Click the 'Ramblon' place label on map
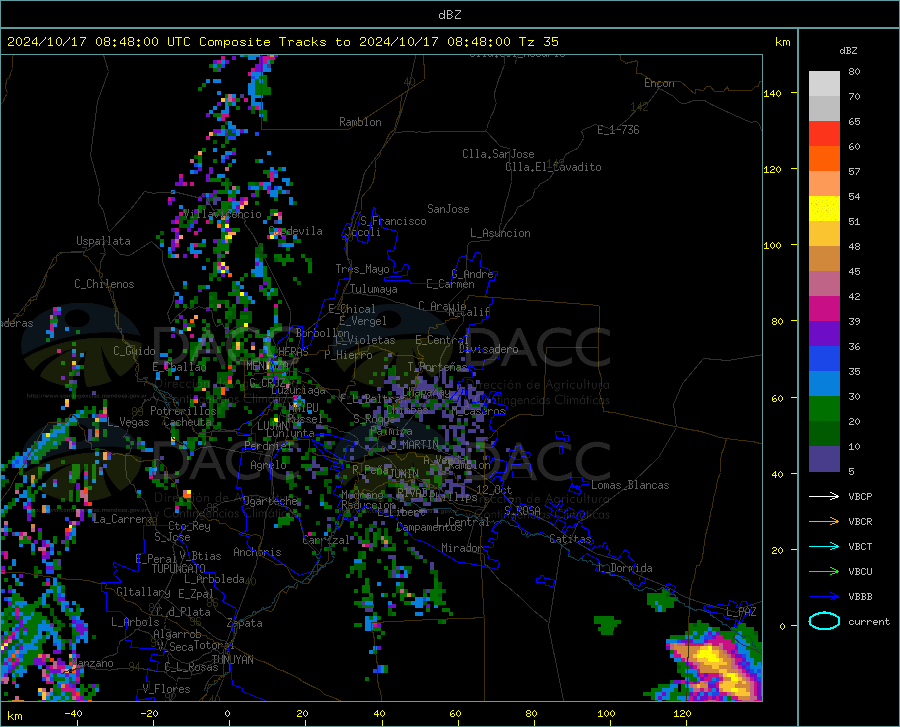The height and width of the screenshot is (727, 900). (x=360, y=122)
